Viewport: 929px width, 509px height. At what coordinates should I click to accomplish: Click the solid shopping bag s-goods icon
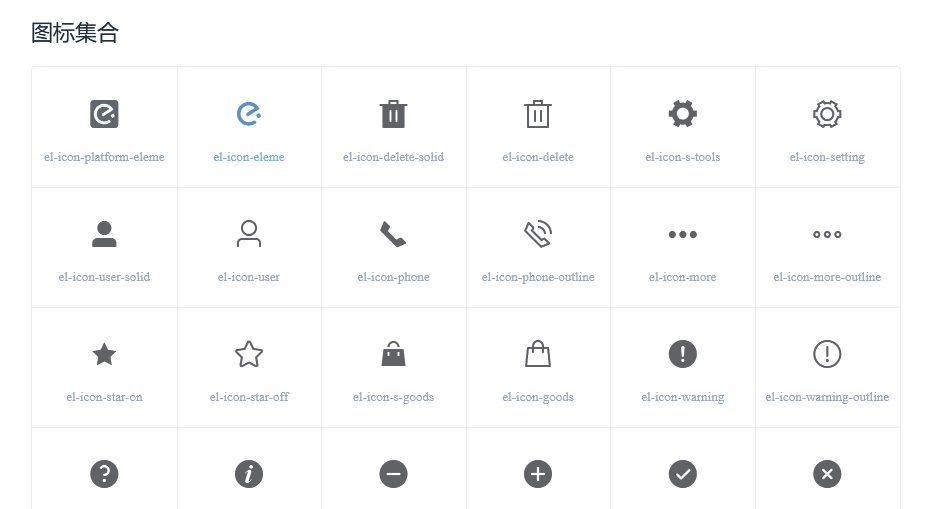[x=393, y=354]
